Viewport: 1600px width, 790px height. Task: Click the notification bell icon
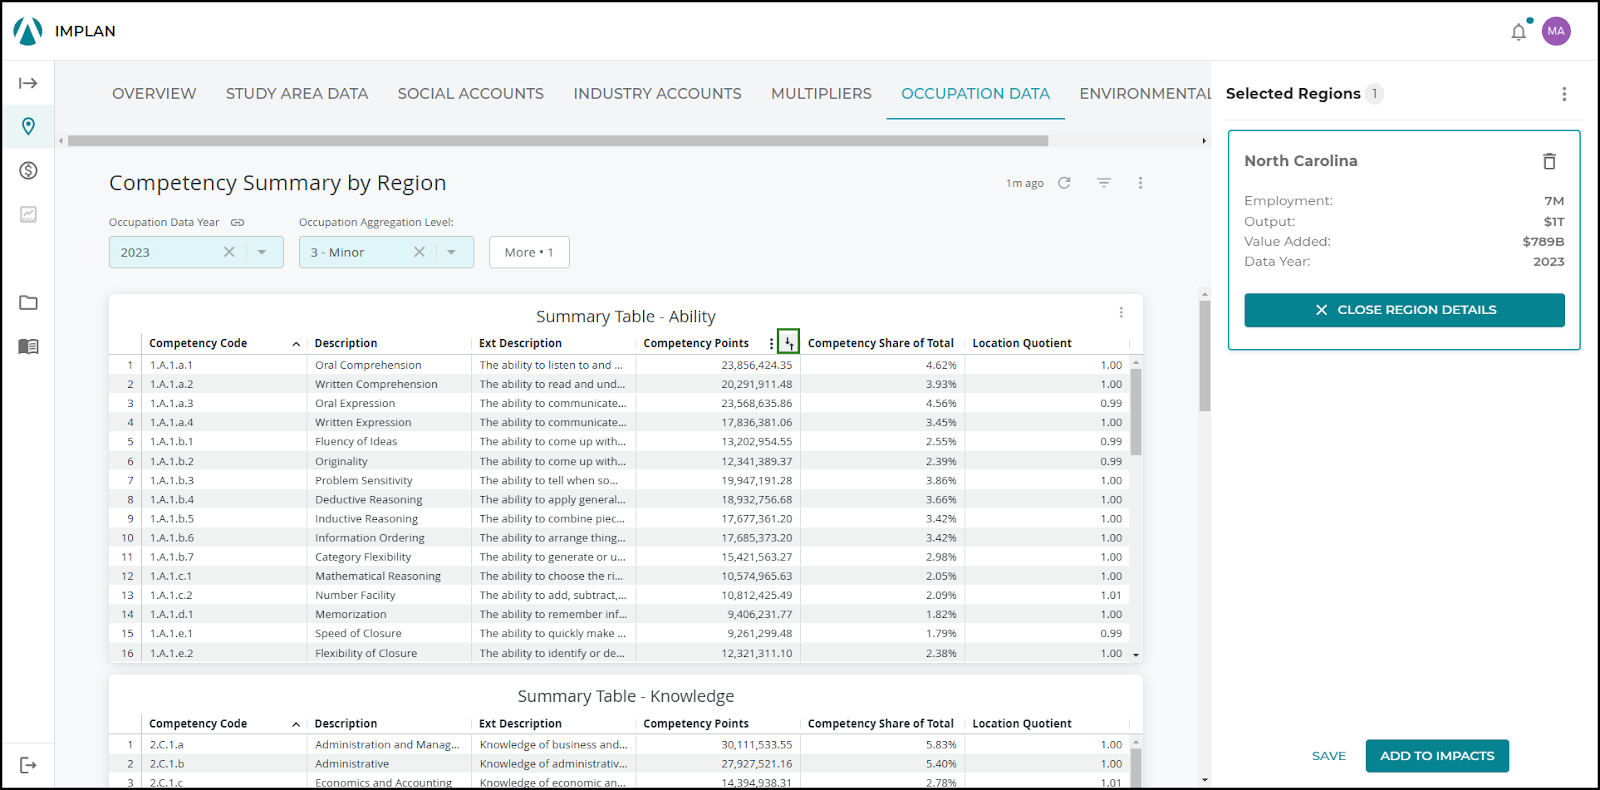1518,32
